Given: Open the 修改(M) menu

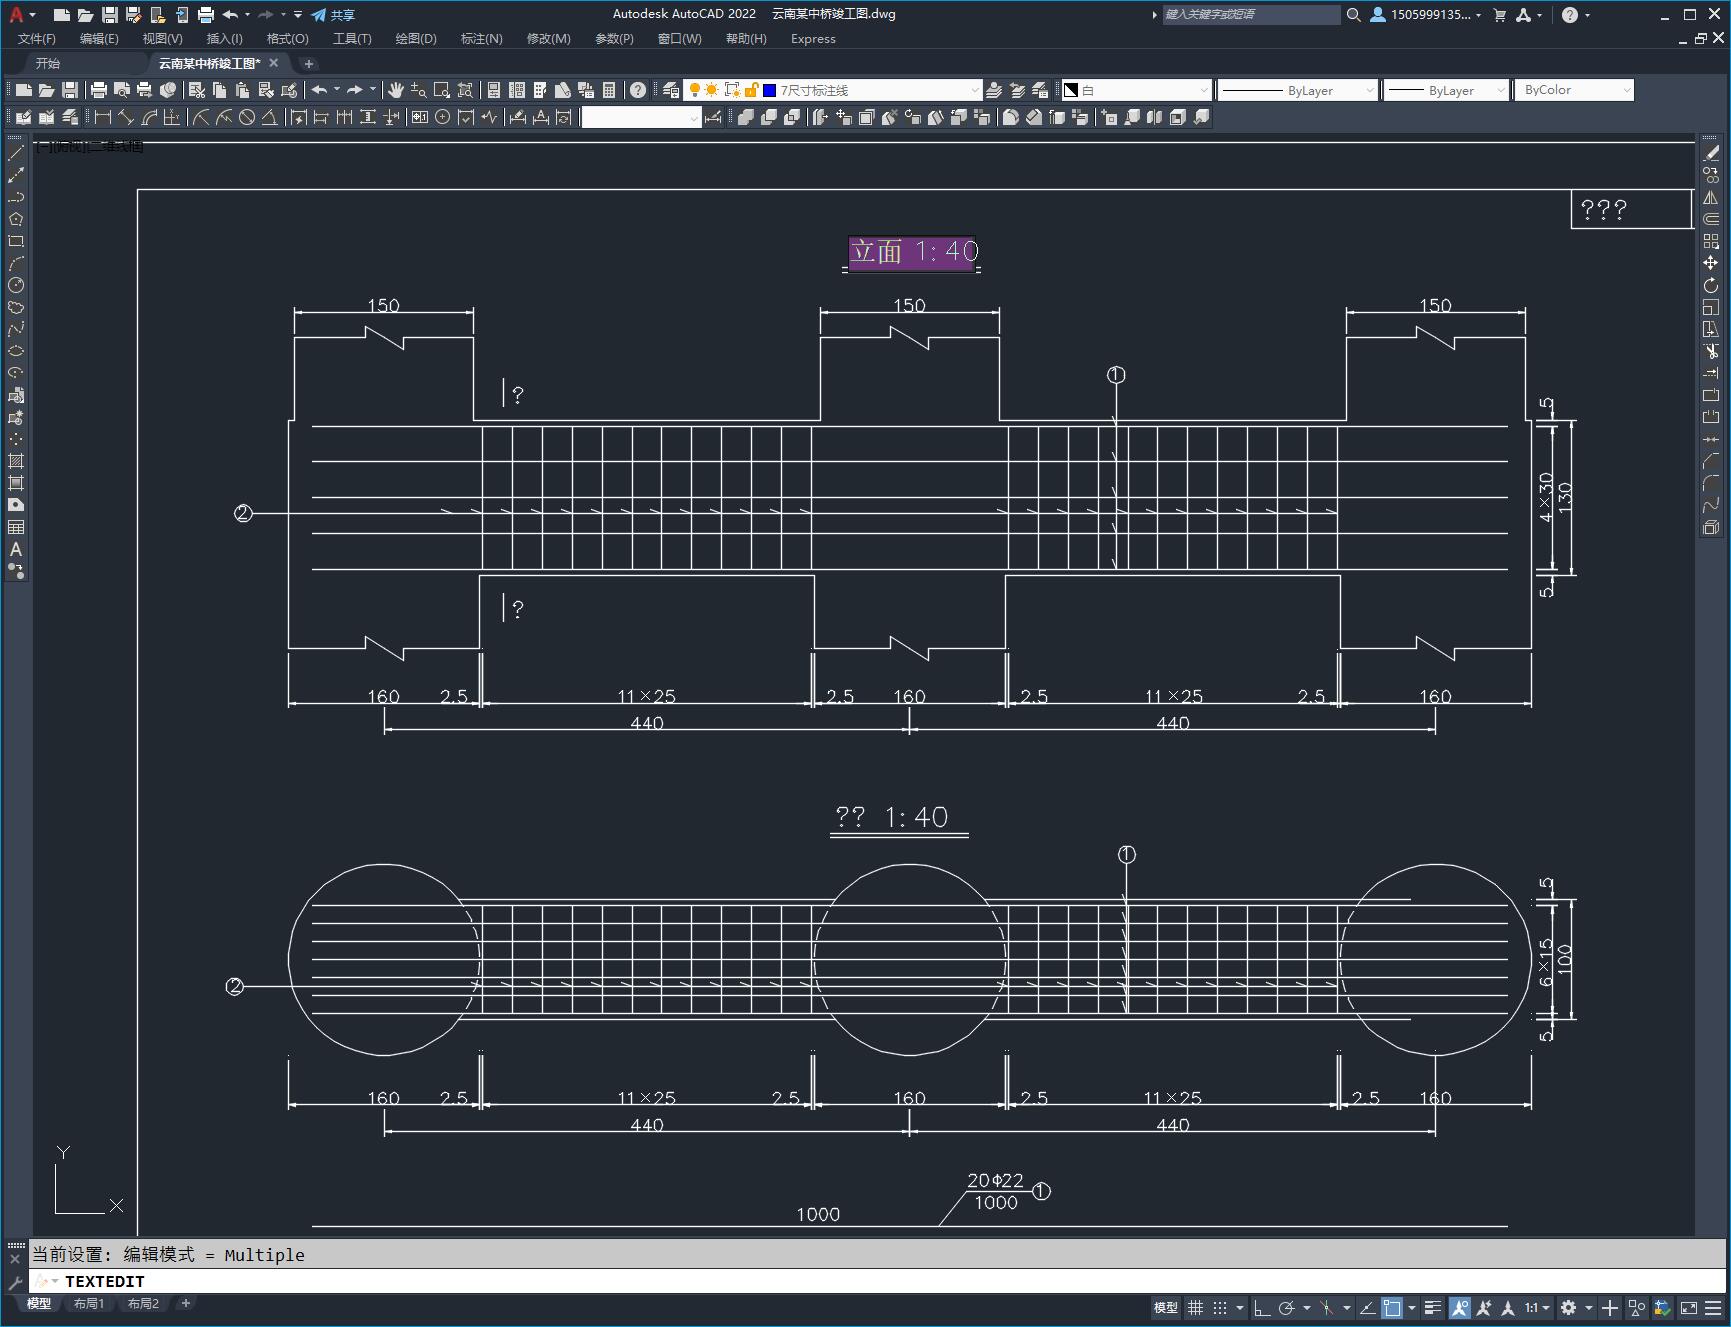Looking at the screenshot, I should (x=548, y=39).
